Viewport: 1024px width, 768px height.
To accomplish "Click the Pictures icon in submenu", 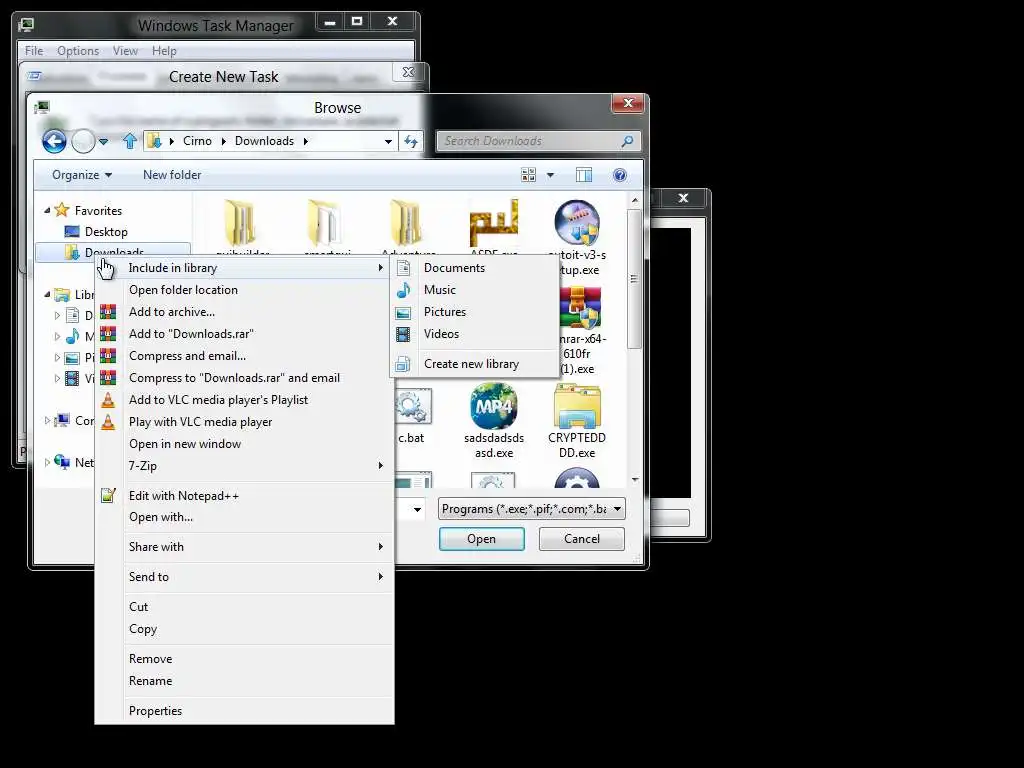I will (404, 312).
